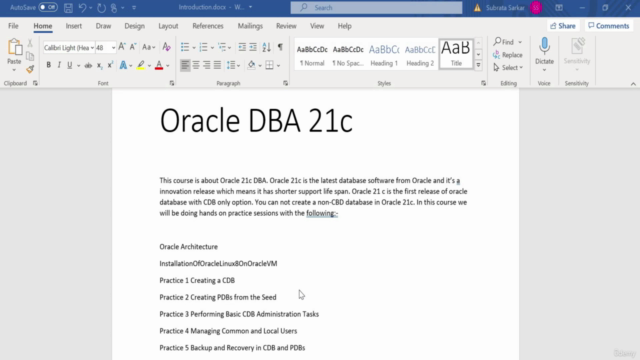
Task: Open ribbon display options icon
Action: tap(559, 7)
